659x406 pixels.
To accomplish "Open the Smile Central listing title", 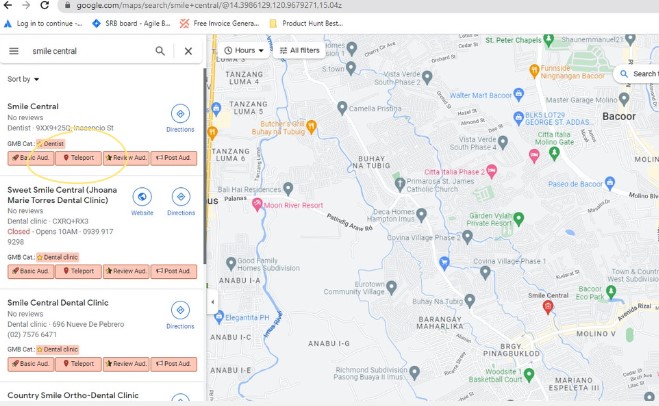I will click(33, 106).
